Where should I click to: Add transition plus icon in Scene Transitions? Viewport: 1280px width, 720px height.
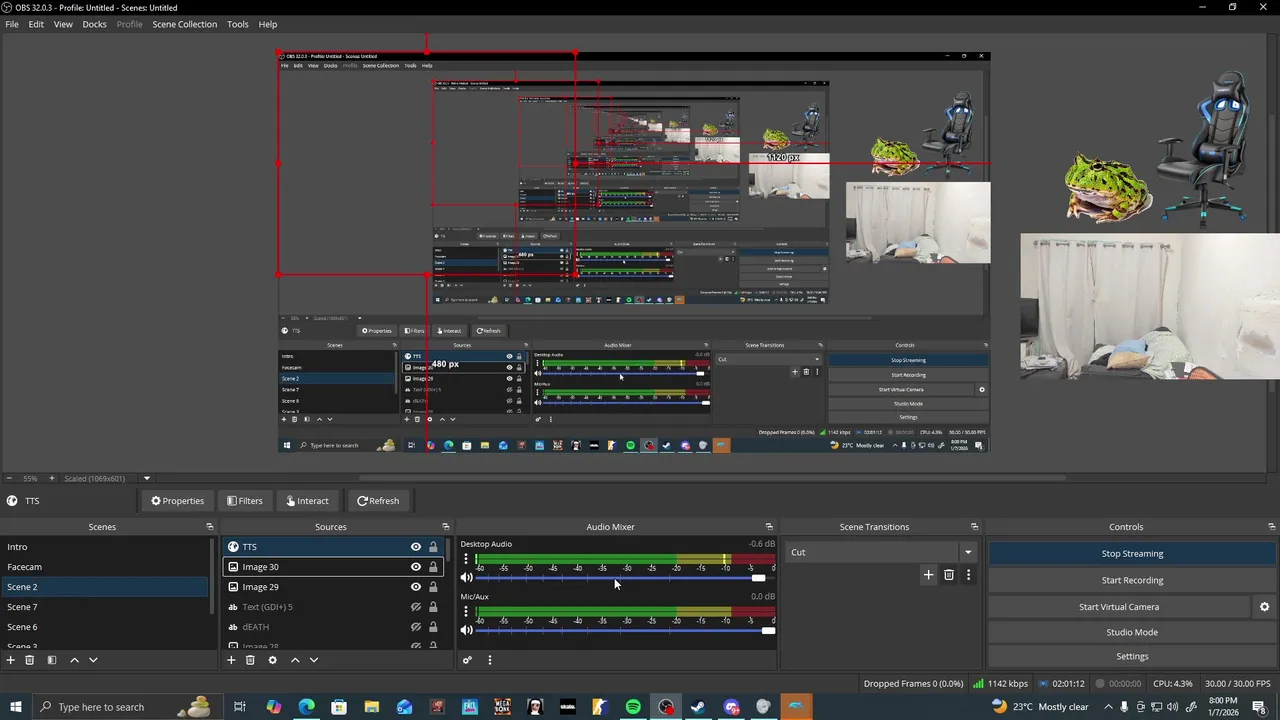(x=928, y=575)
